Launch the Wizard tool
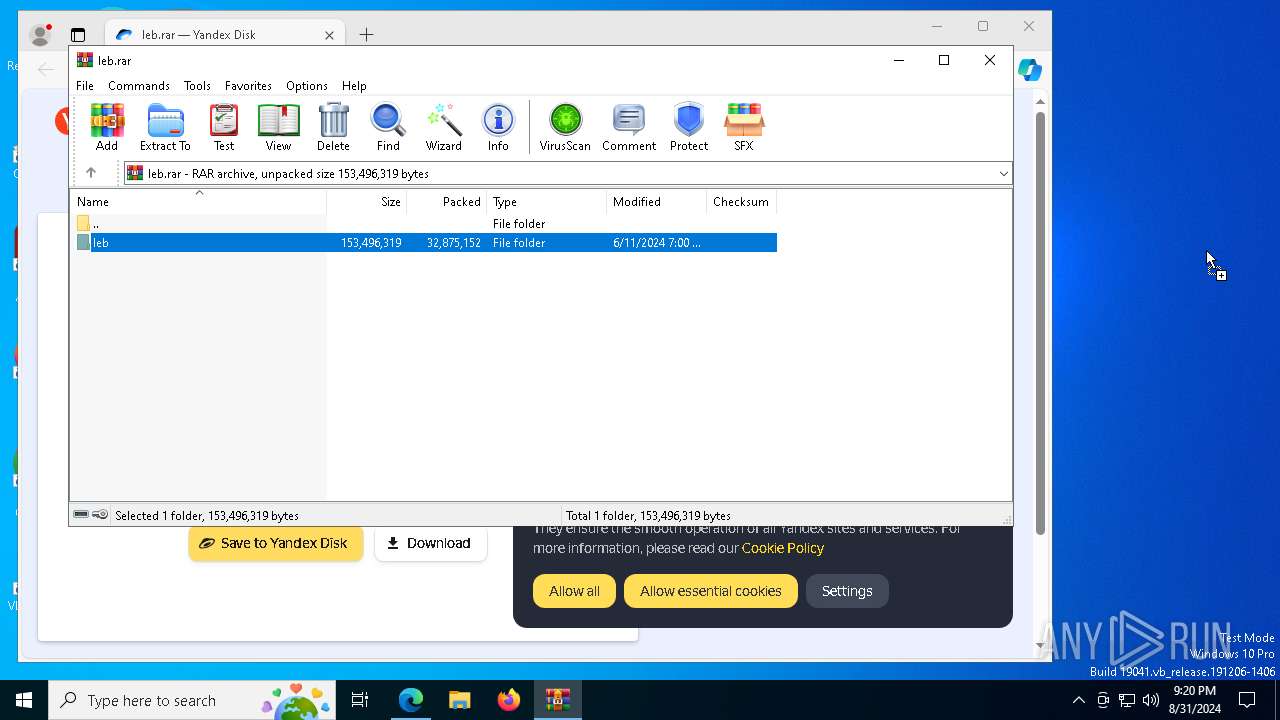Viewport: 1280px width, 720px height. (x=443, y=127)
